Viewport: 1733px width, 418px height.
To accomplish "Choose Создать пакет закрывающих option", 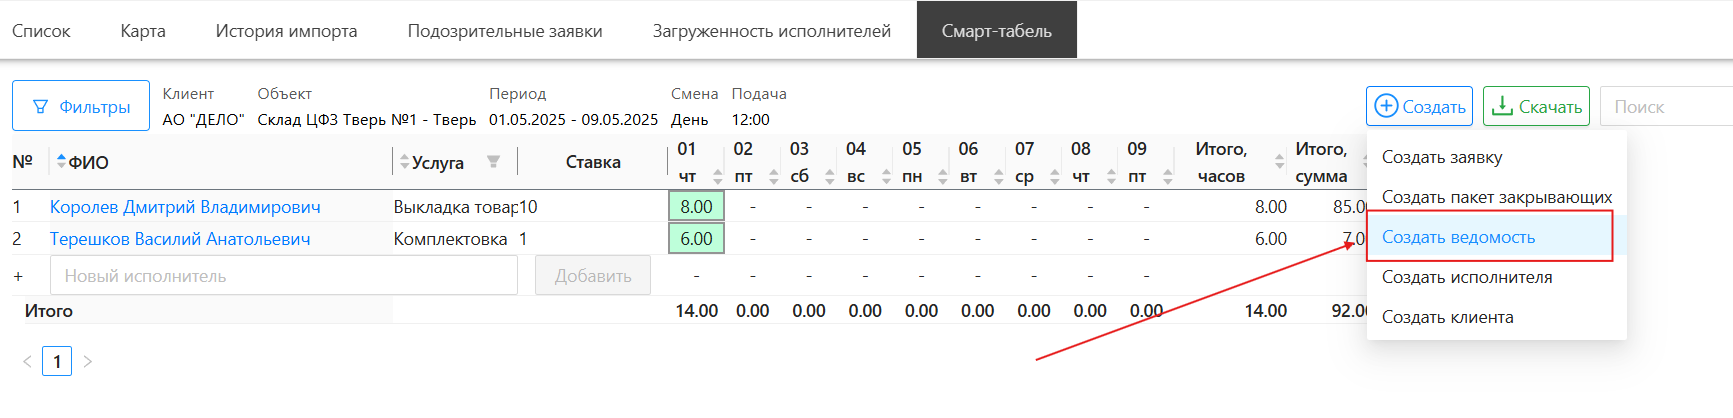I will pyautogui.click(x=1496, y=197).
